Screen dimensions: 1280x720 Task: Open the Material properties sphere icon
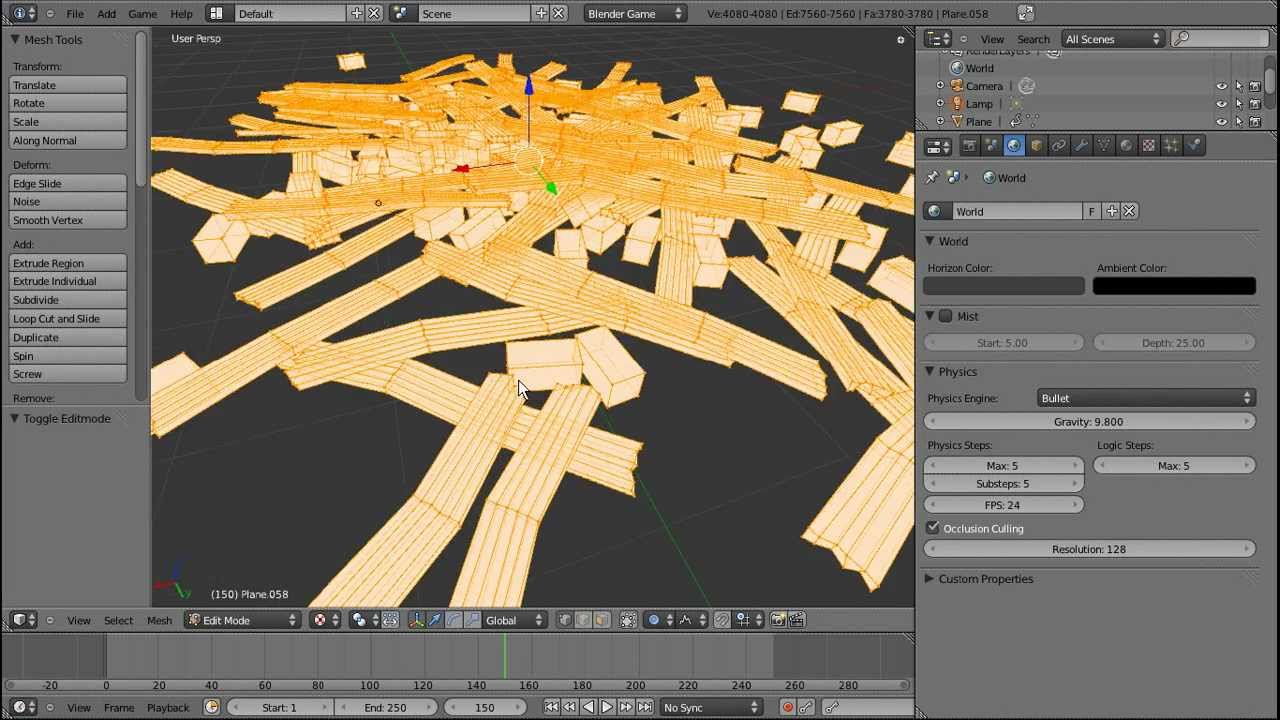1126,146
